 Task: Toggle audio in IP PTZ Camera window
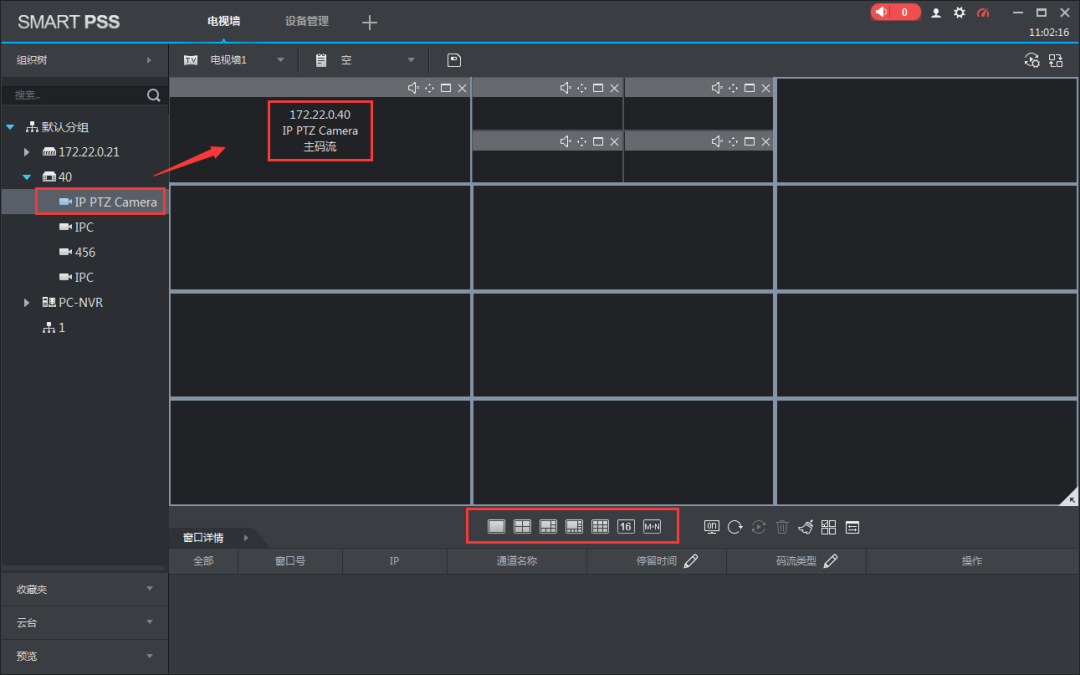413,87
